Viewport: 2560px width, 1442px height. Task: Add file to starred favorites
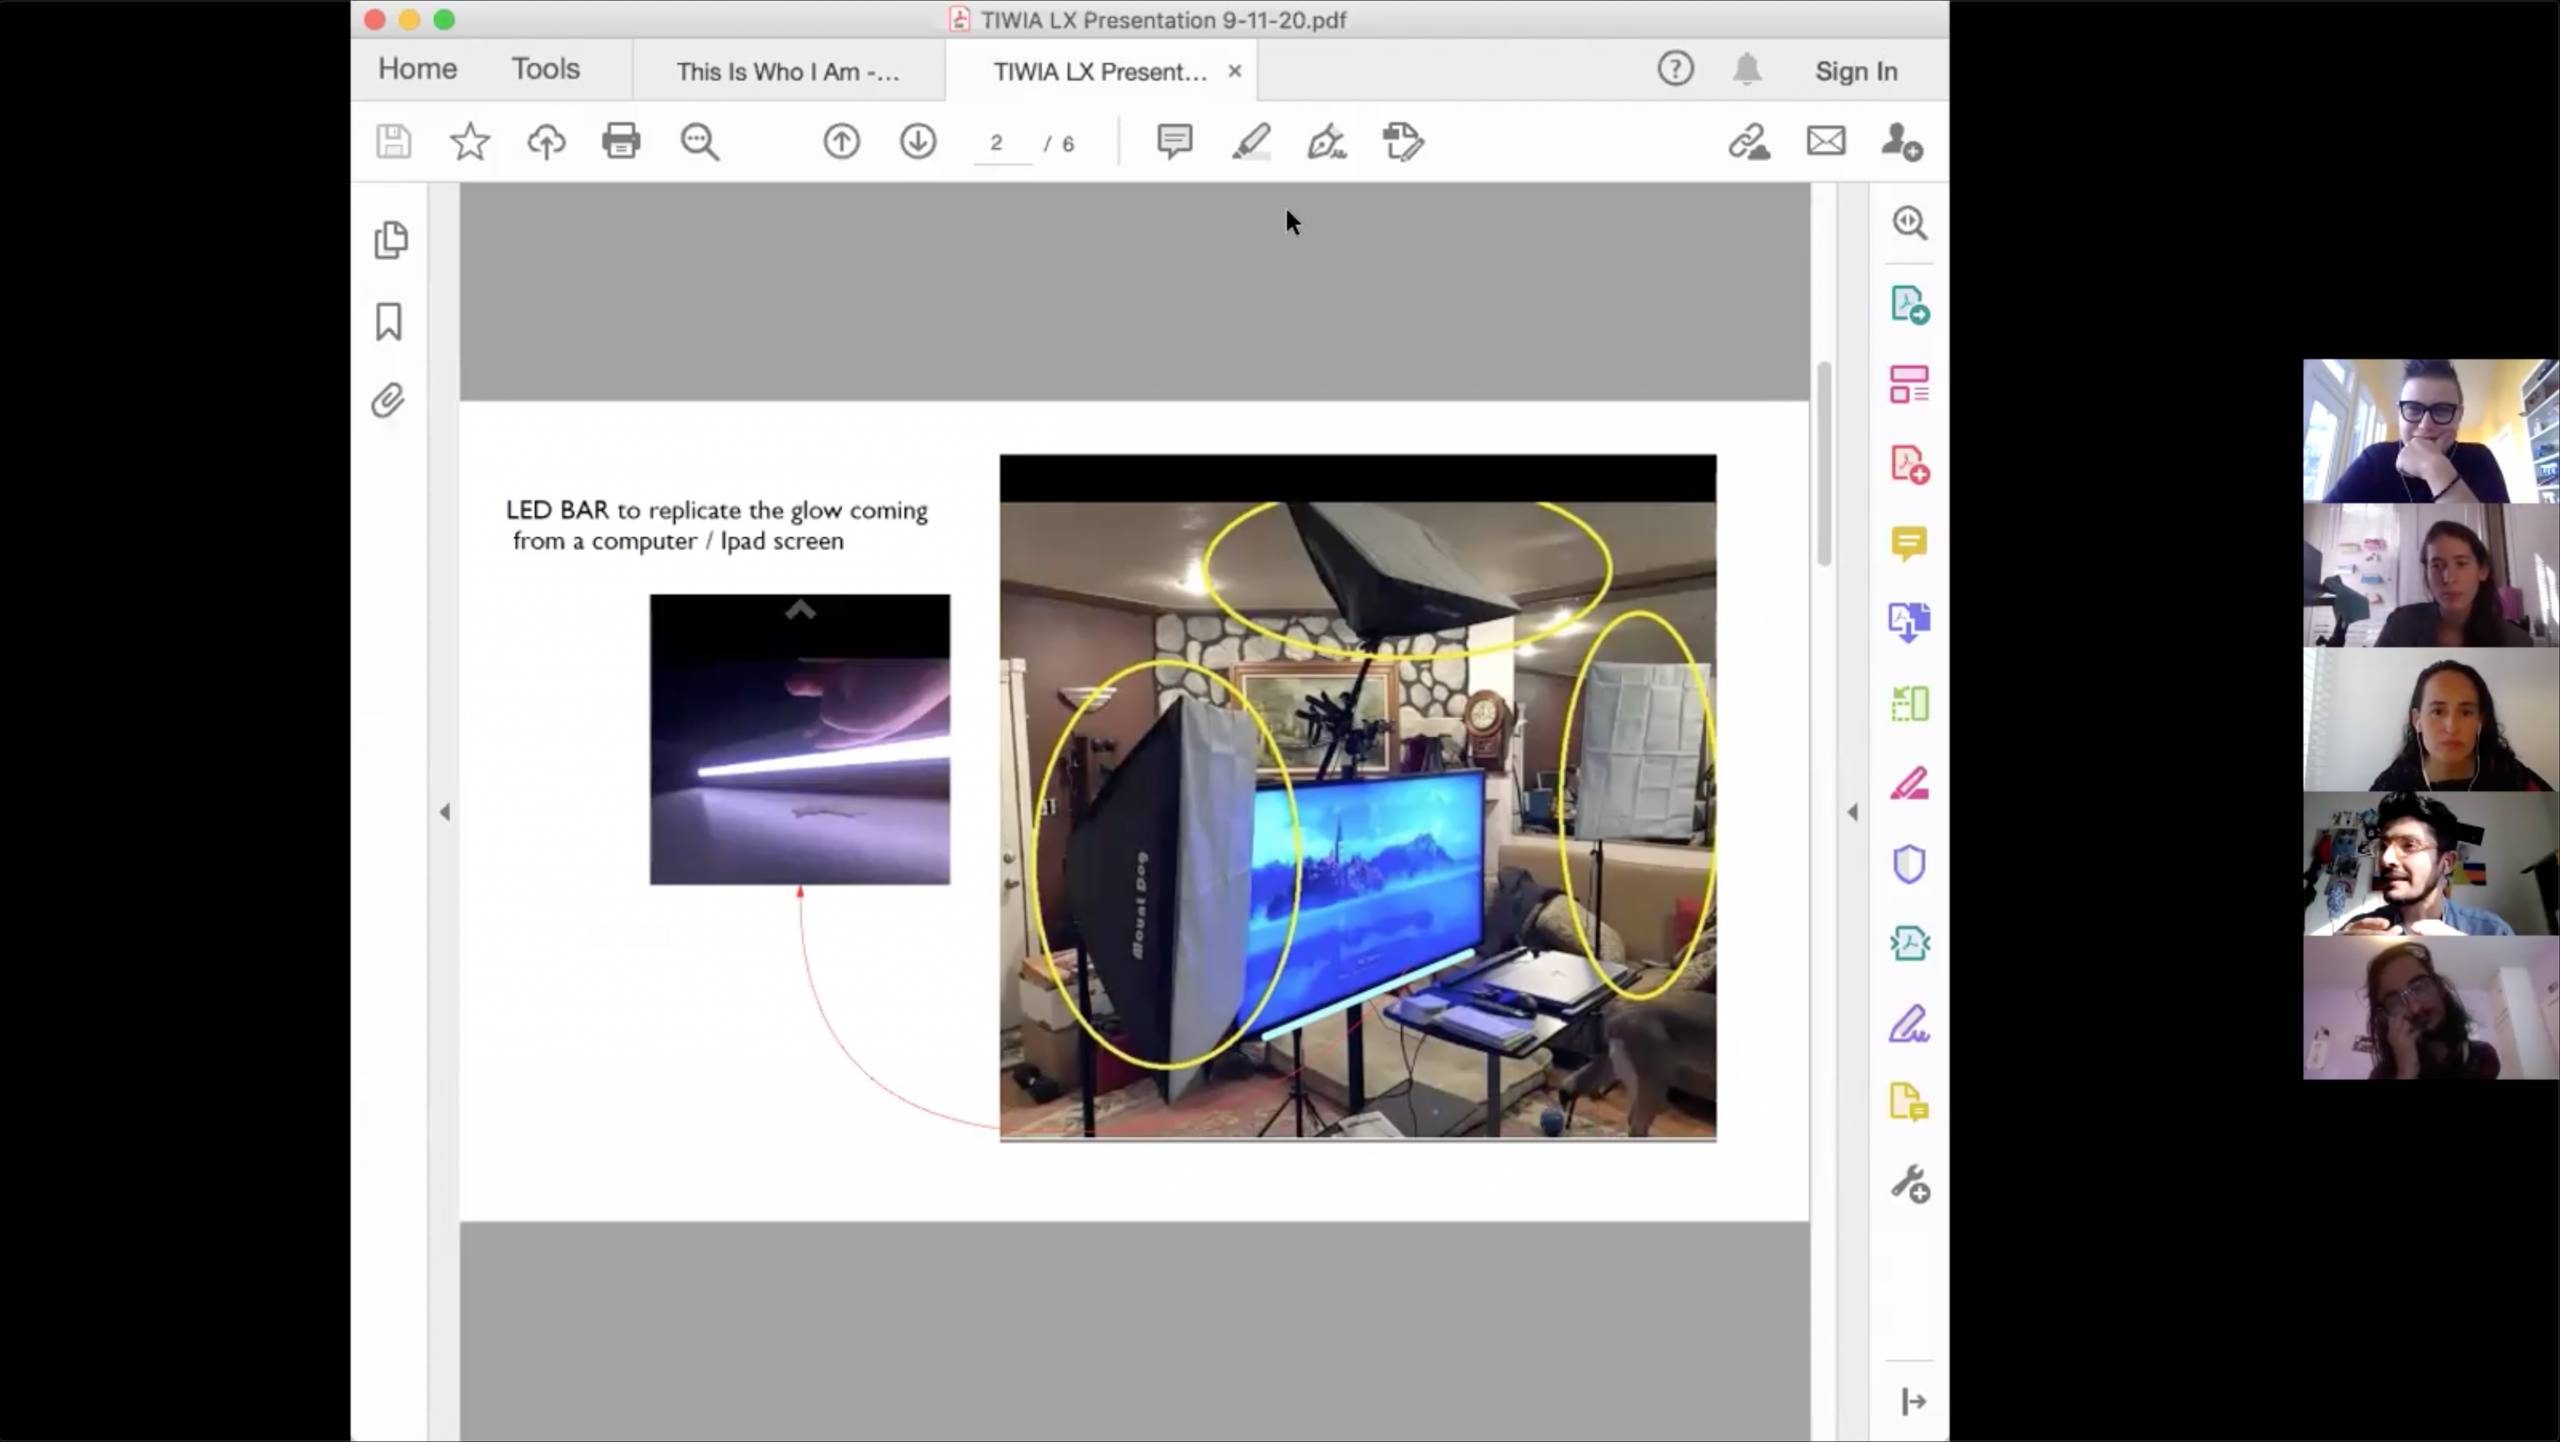pyautogui.click(x=469, y=141)
